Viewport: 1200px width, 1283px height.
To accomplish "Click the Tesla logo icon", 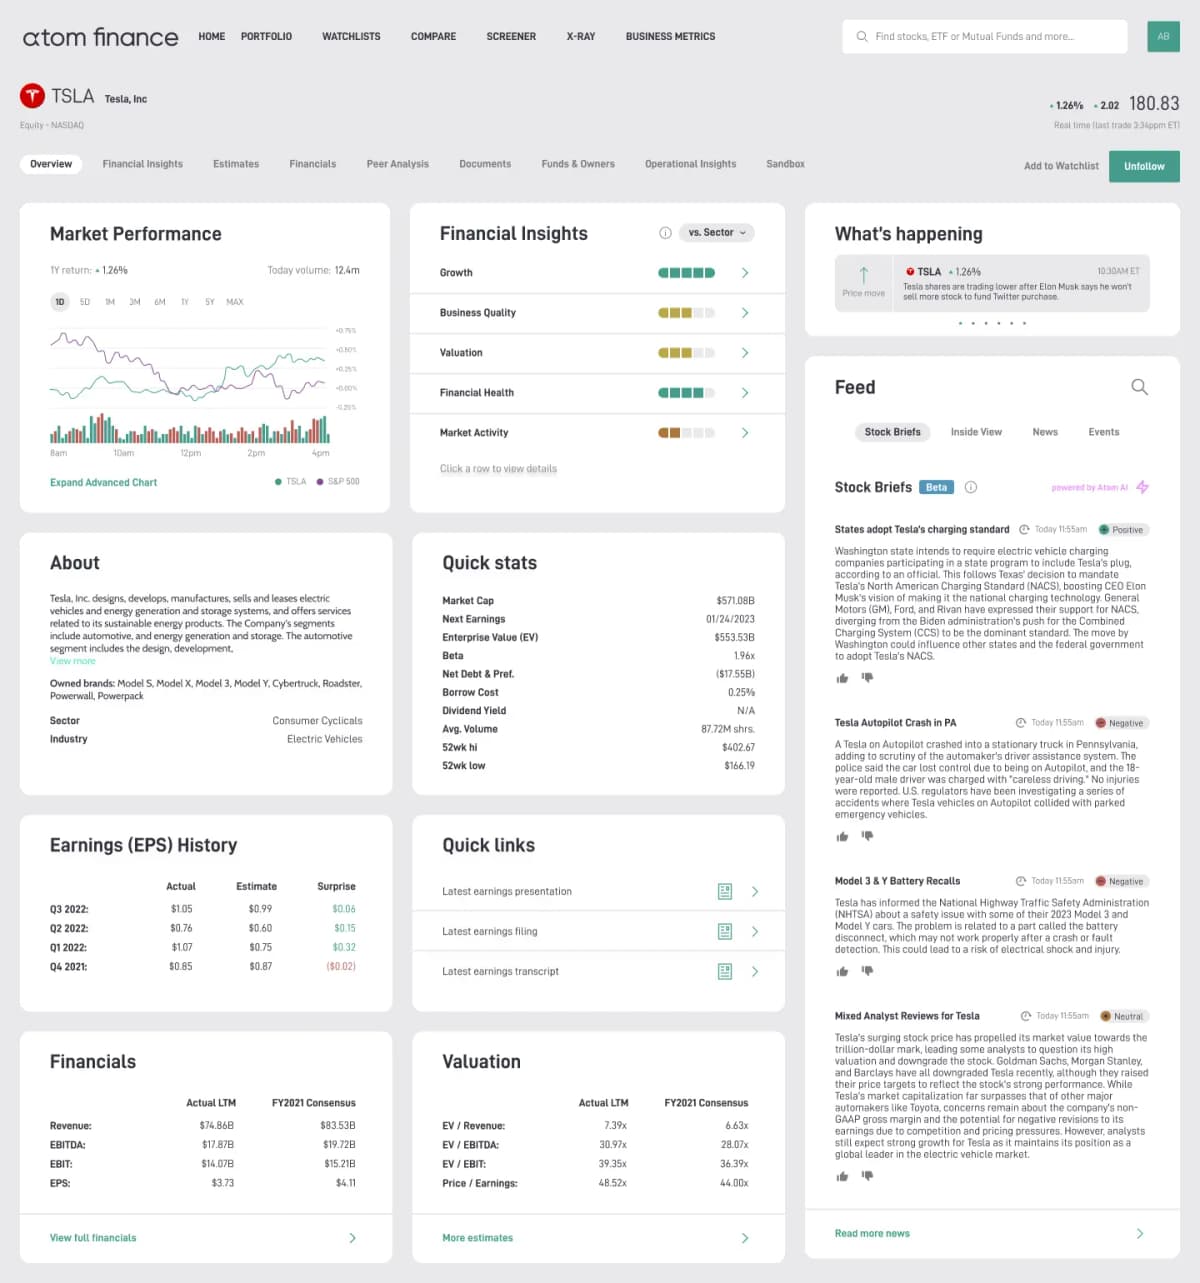I will point(33,96).
